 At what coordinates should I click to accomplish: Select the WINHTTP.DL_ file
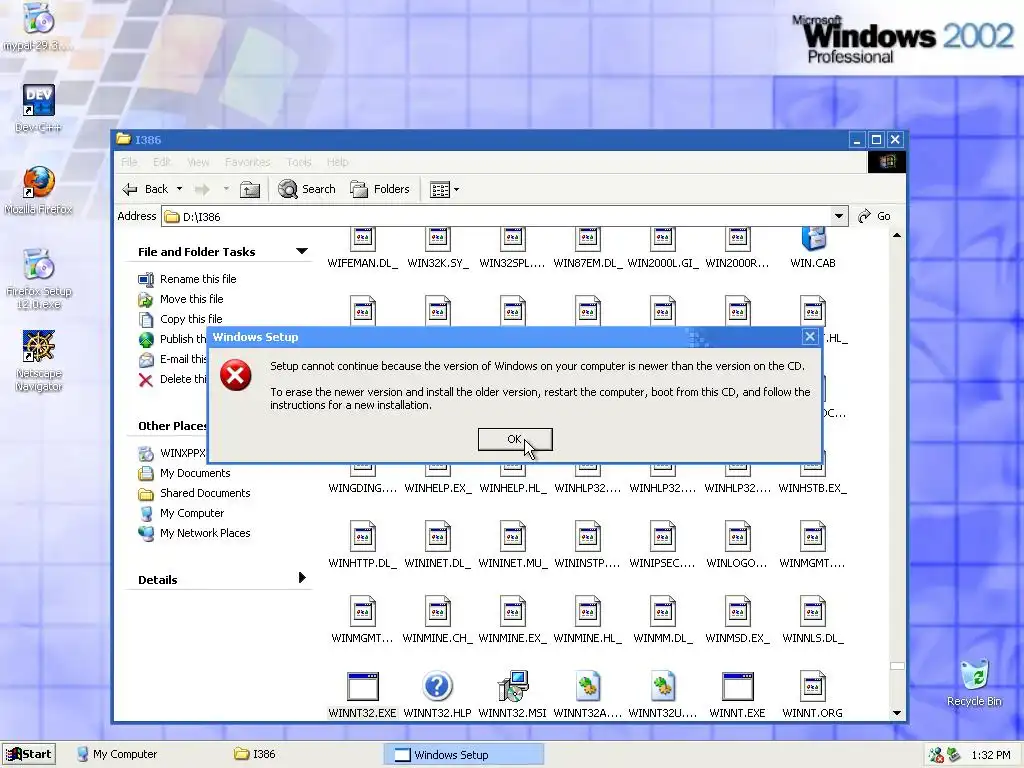coord(362,545)
